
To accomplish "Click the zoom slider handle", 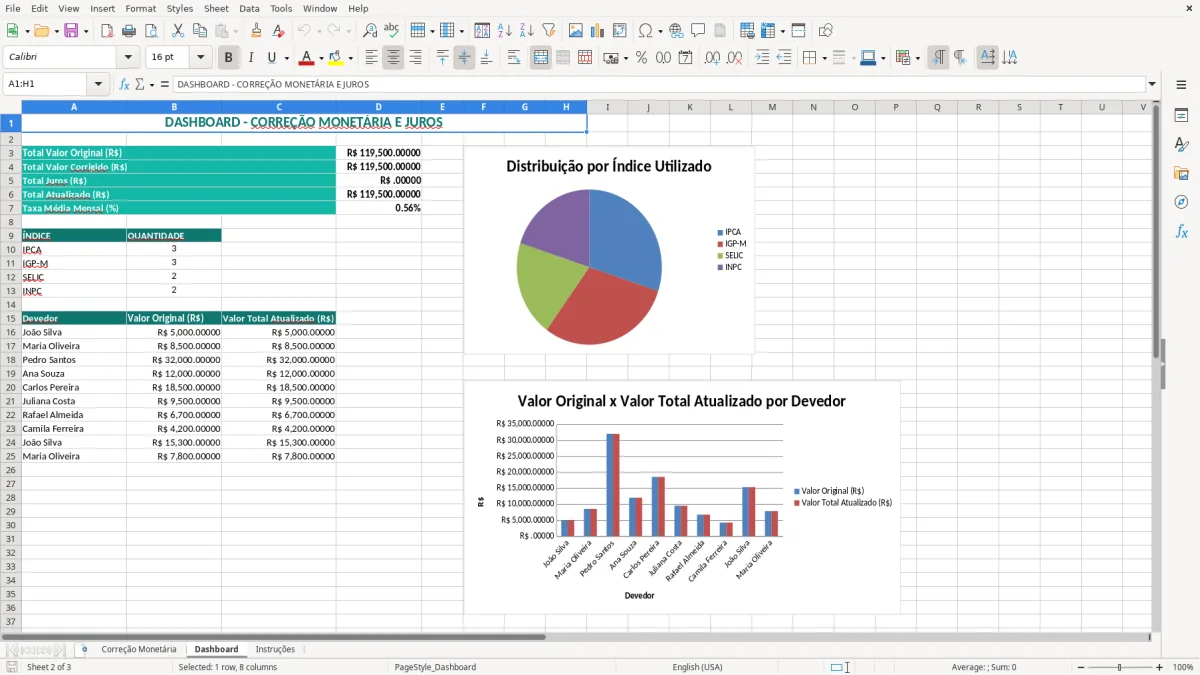I will click(1119, 667).
